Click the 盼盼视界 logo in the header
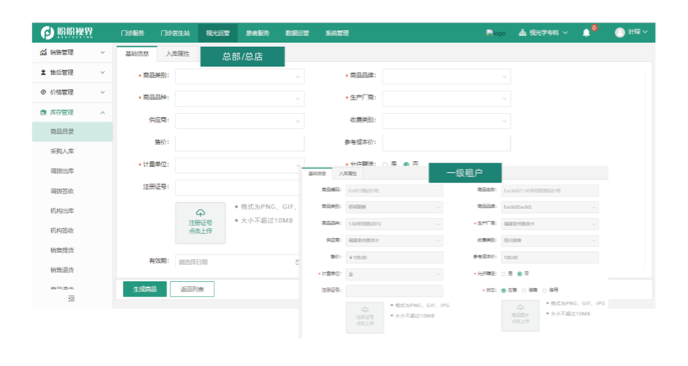 pyautogui.click(x=67, y=32)
